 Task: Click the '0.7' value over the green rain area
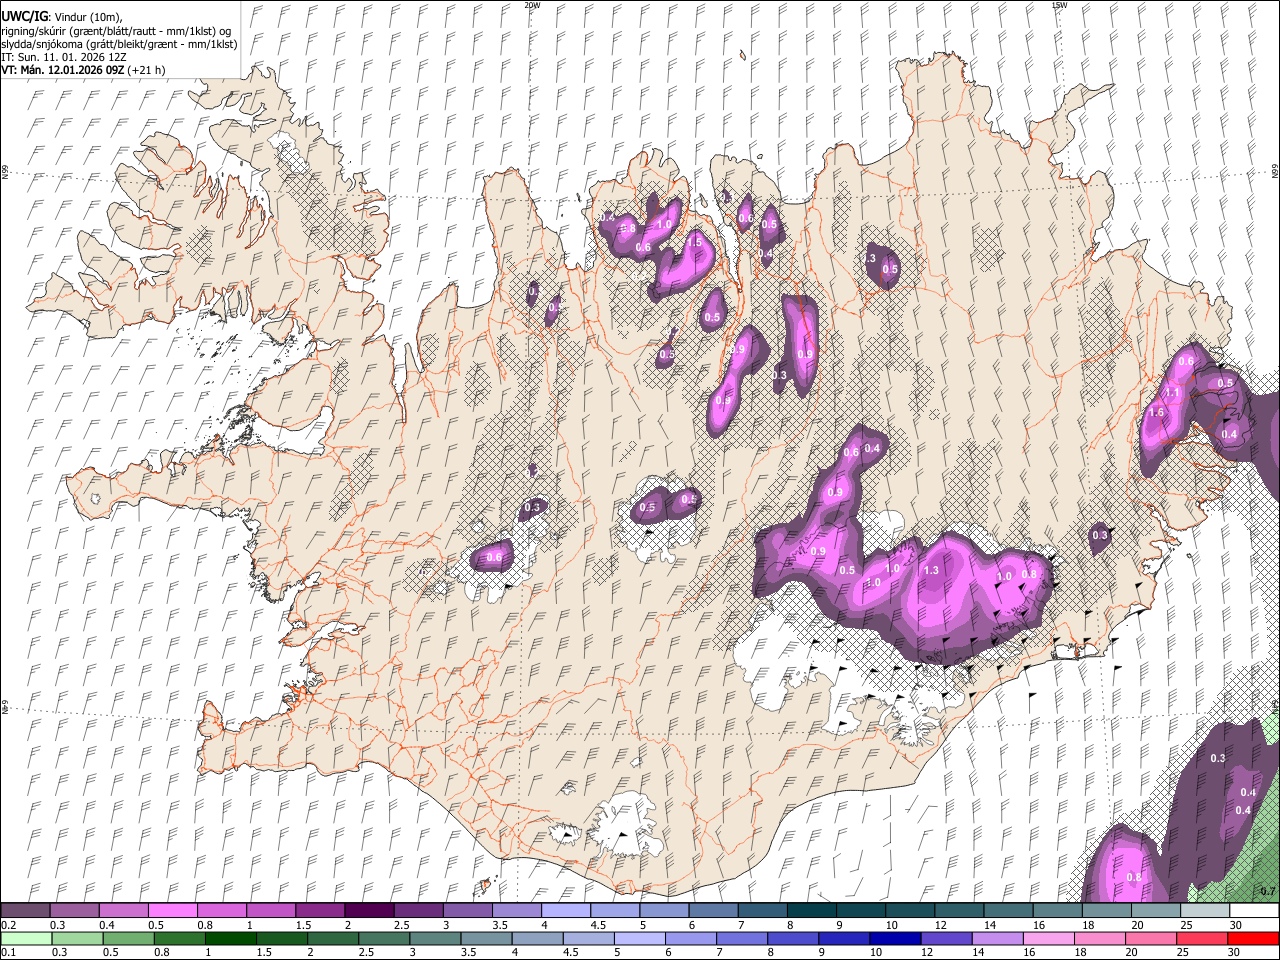tap(1267, 892)
